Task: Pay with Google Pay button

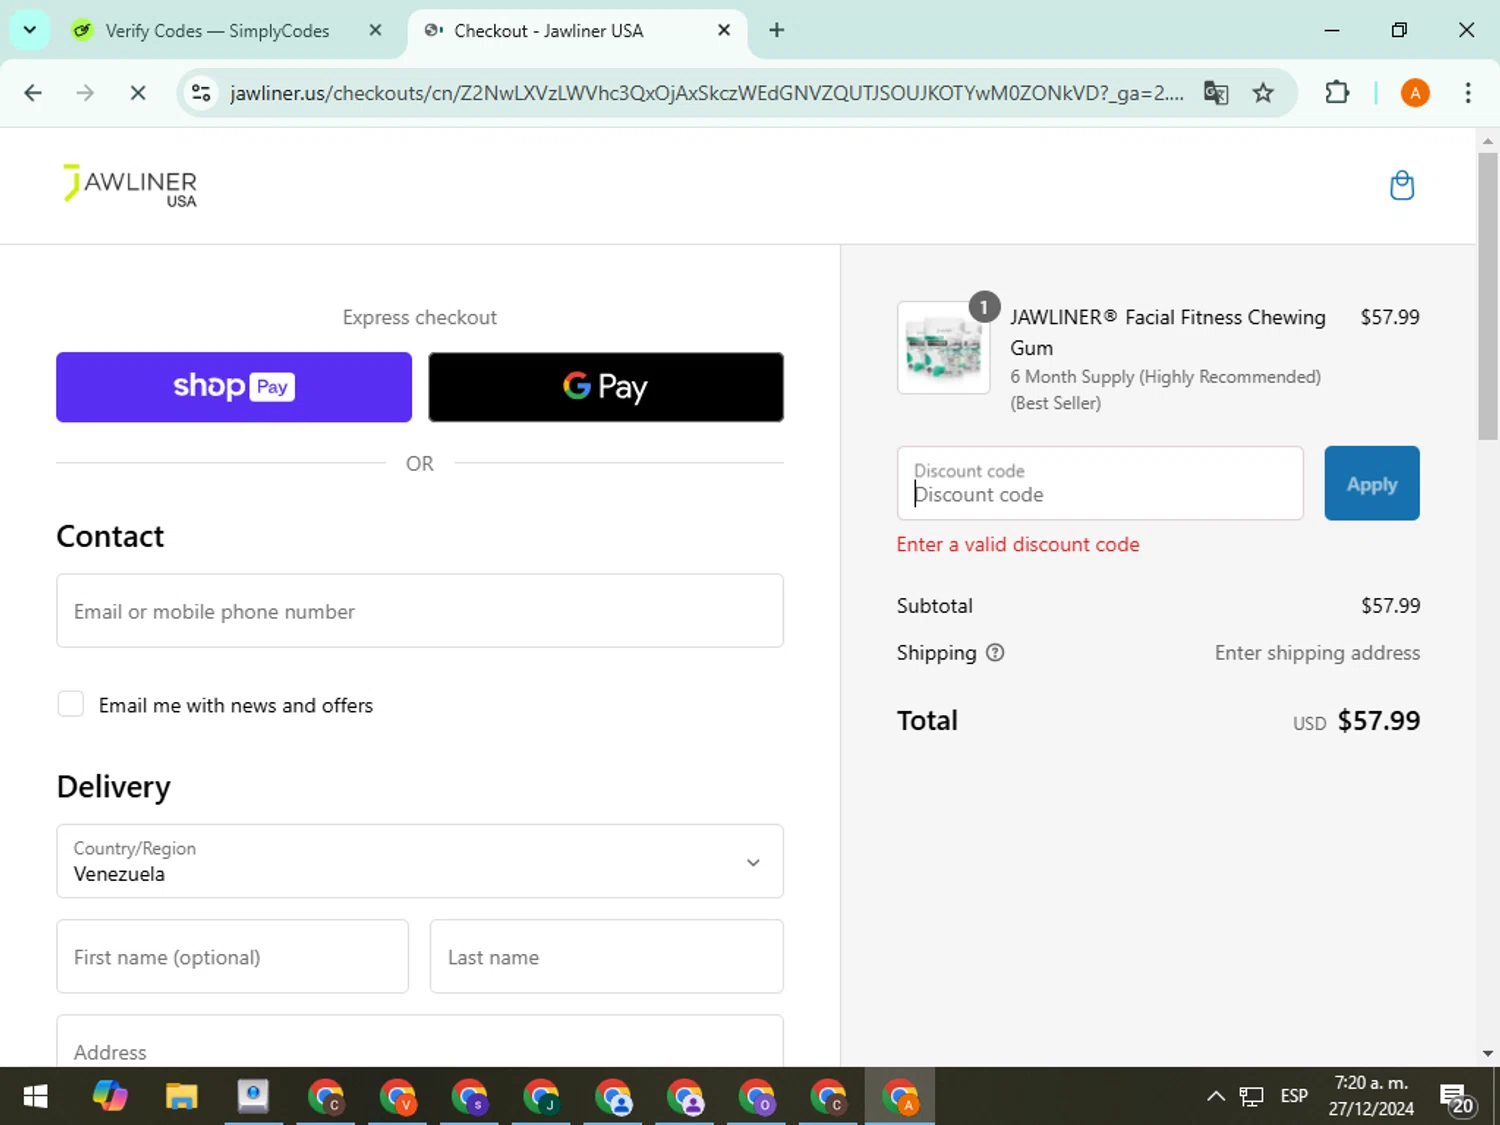Action: tap(606, 387)
